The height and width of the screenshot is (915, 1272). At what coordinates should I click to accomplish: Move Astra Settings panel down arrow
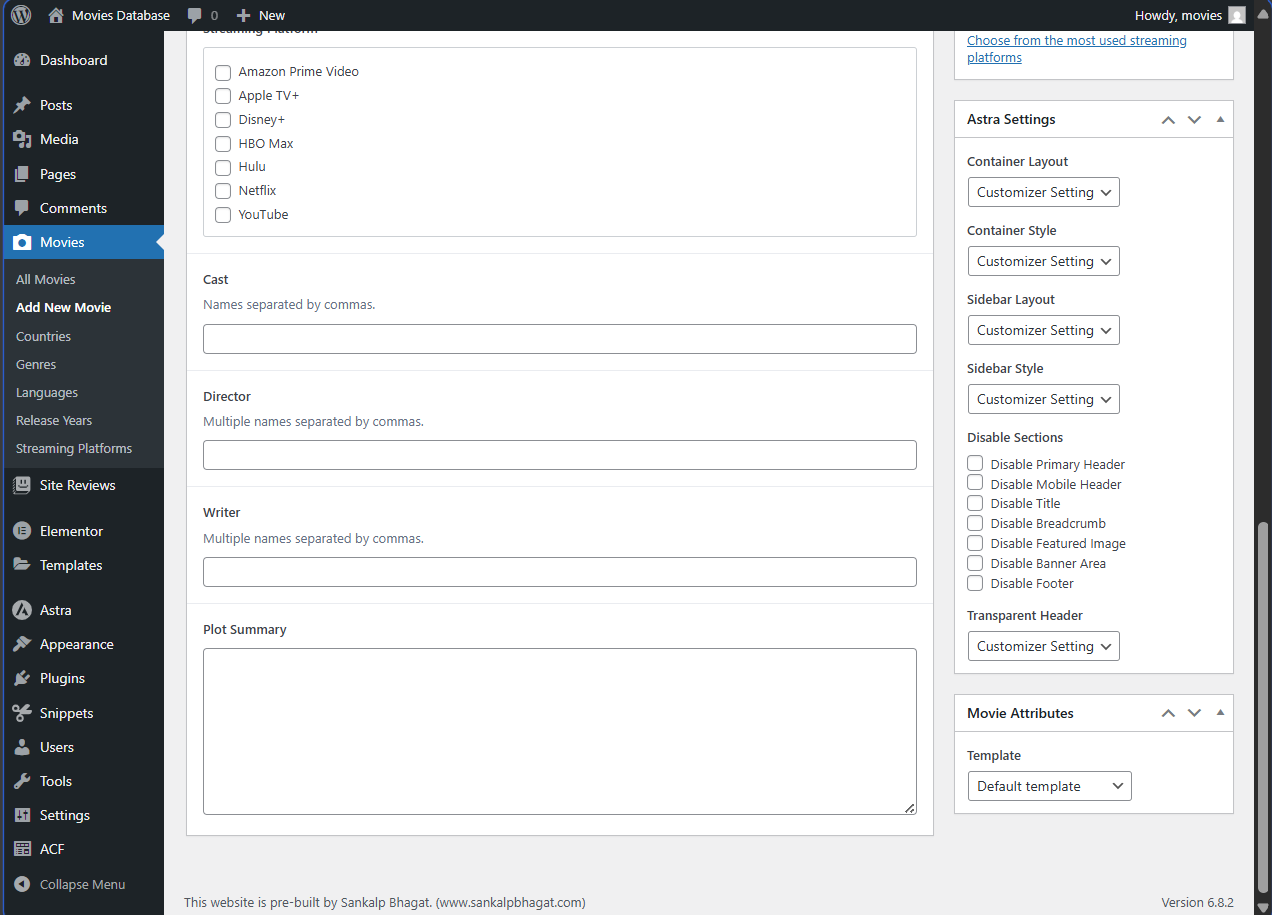click(x=1194, y=119)
